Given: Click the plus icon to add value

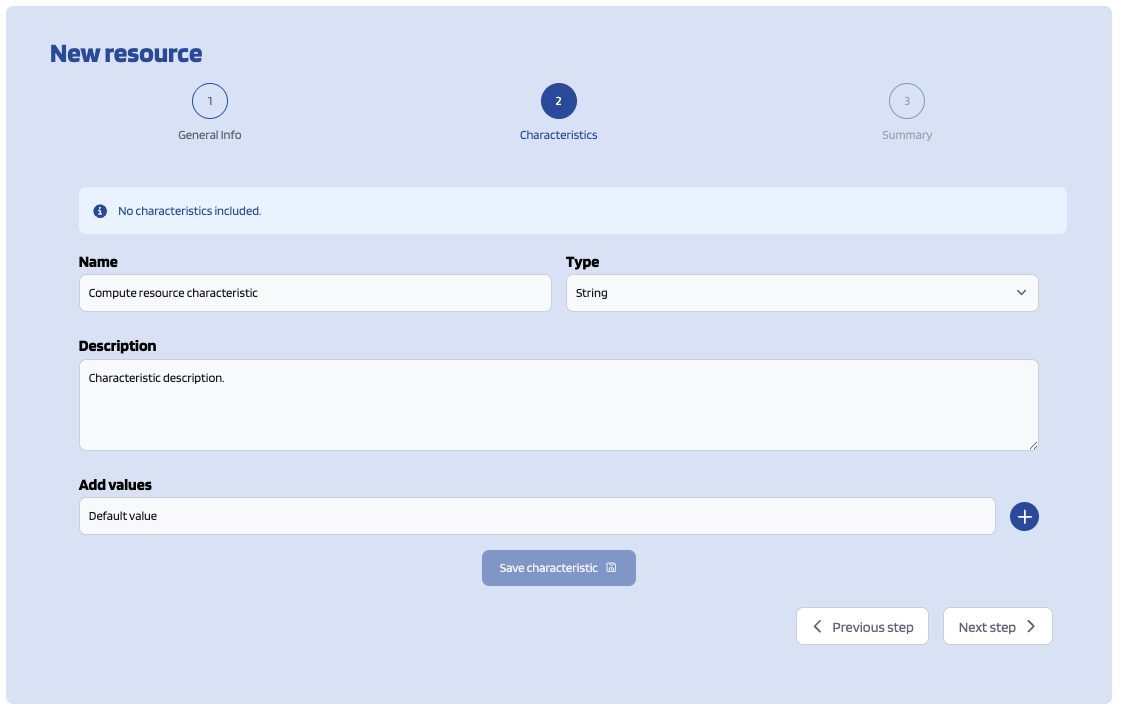Looking at the screenshot, I should (1024, 517).
